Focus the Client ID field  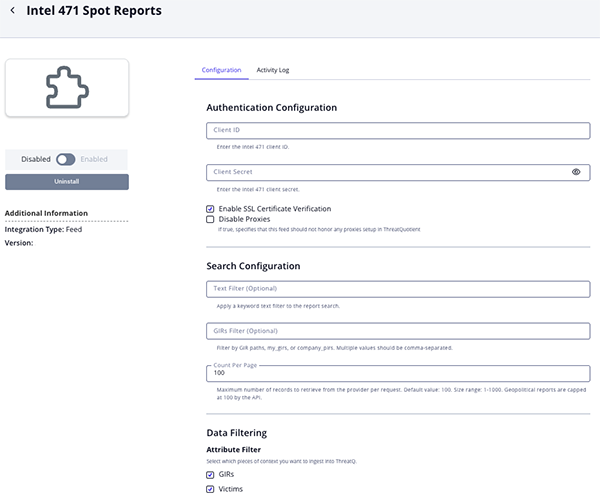point(398,131)
